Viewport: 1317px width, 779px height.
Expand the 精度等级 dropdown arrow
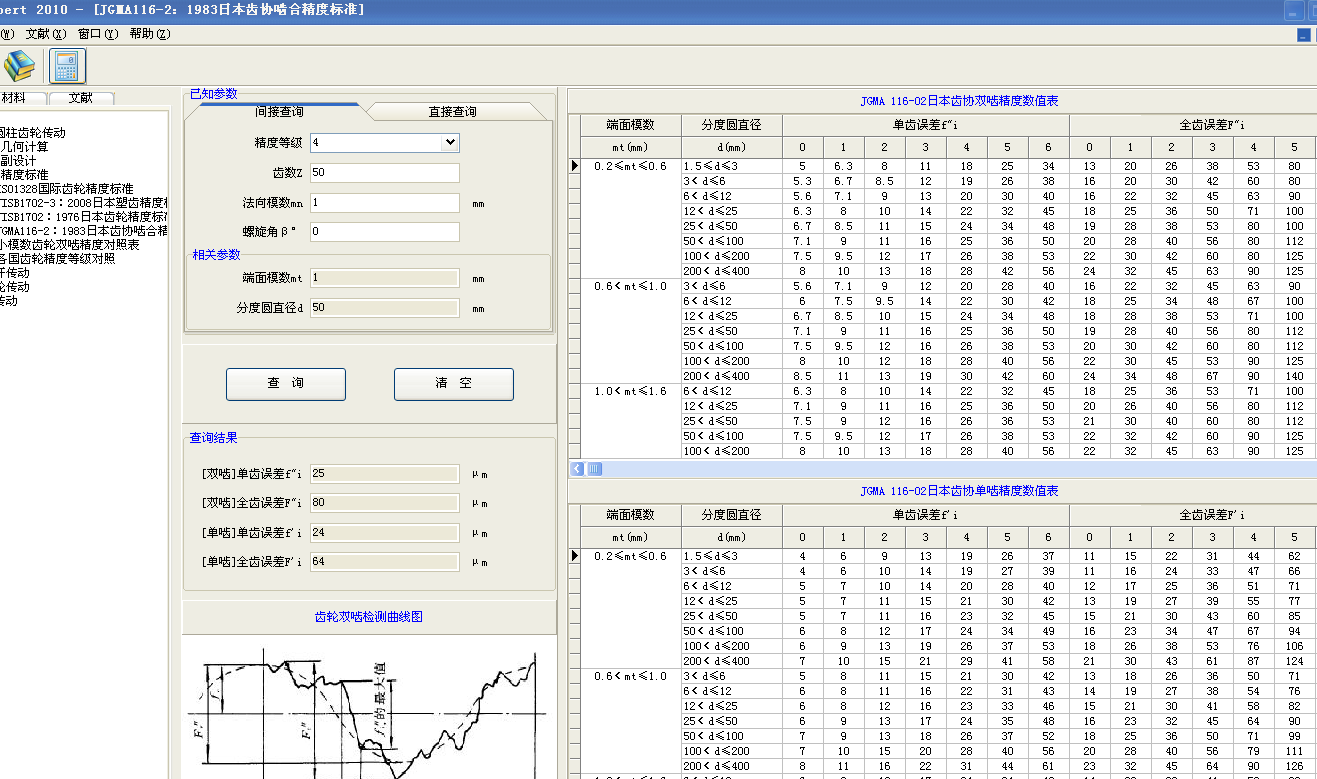(450, 143)
